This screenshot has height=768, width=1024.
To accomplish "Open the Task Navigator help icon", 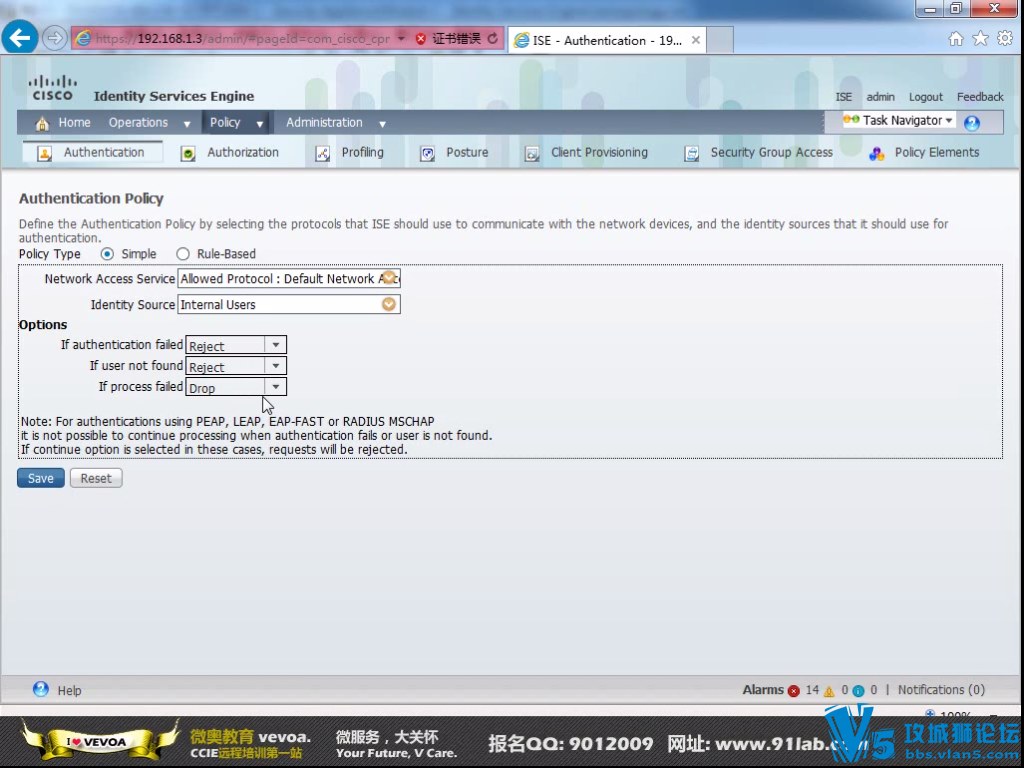I will click(x=971, y=123).
